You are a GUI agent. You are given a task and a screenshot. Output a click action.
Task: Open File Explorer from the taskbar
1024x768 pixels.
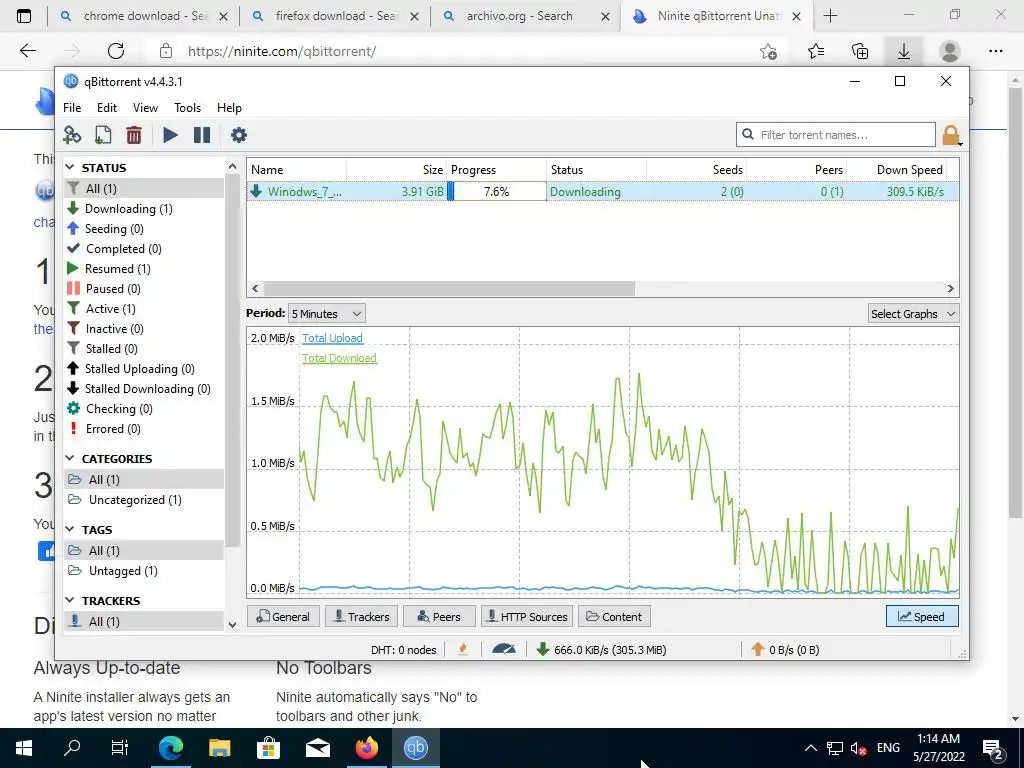pyautogui.click(x=219, y=748)
